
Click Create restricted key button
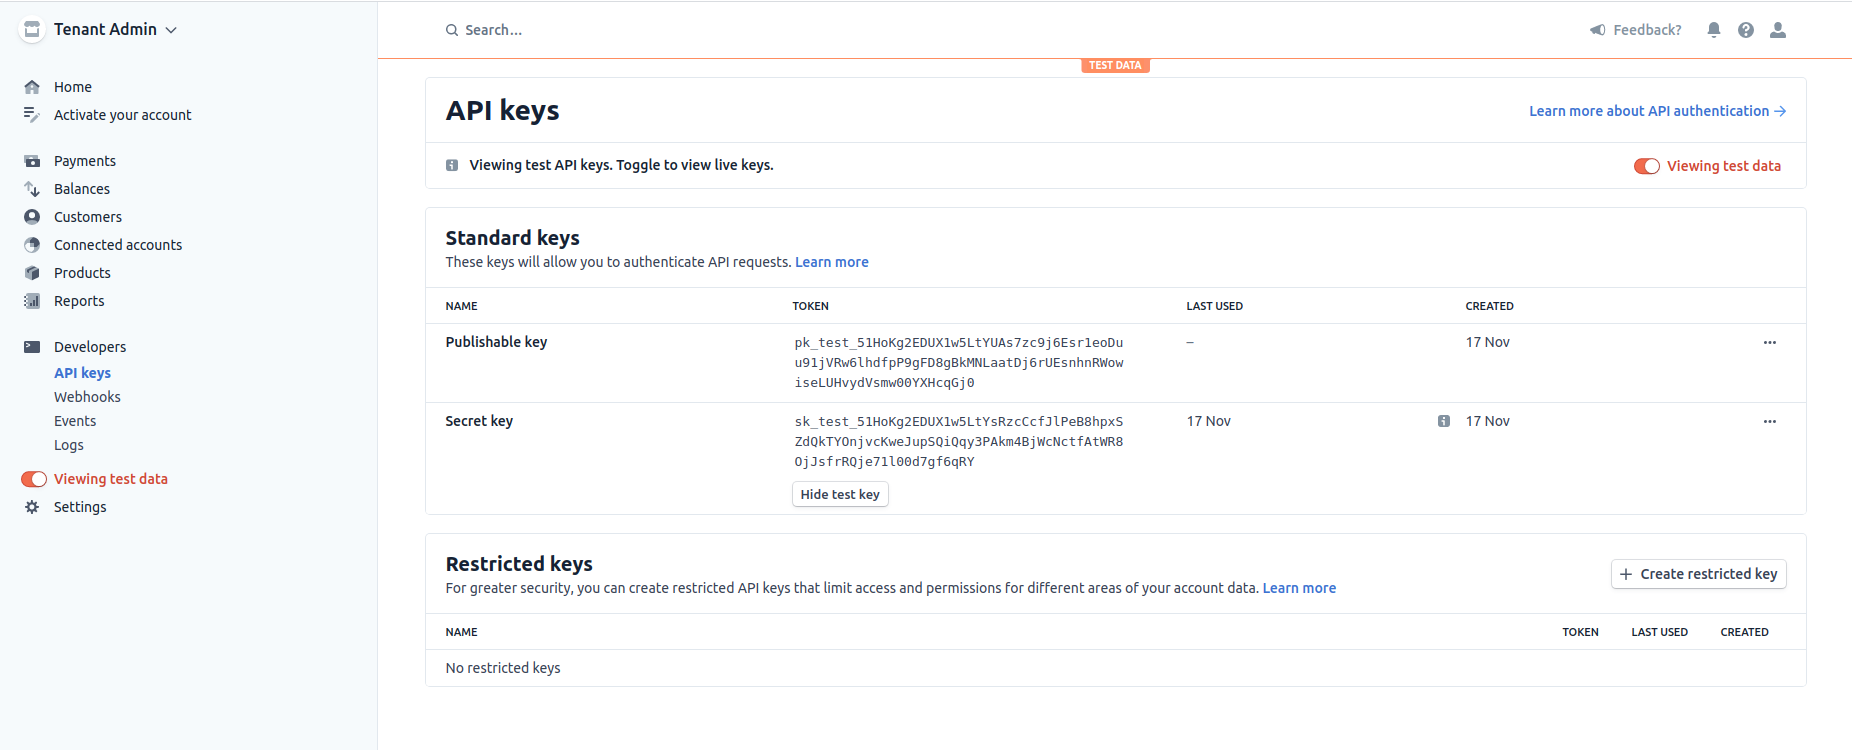point(1698,574)
